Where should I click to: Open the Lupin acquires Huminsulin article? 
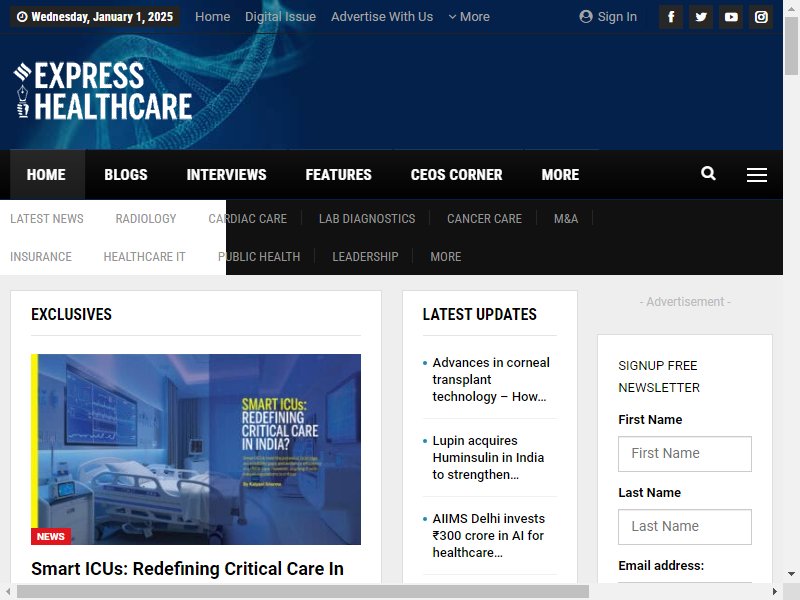[x=488, y=458]
